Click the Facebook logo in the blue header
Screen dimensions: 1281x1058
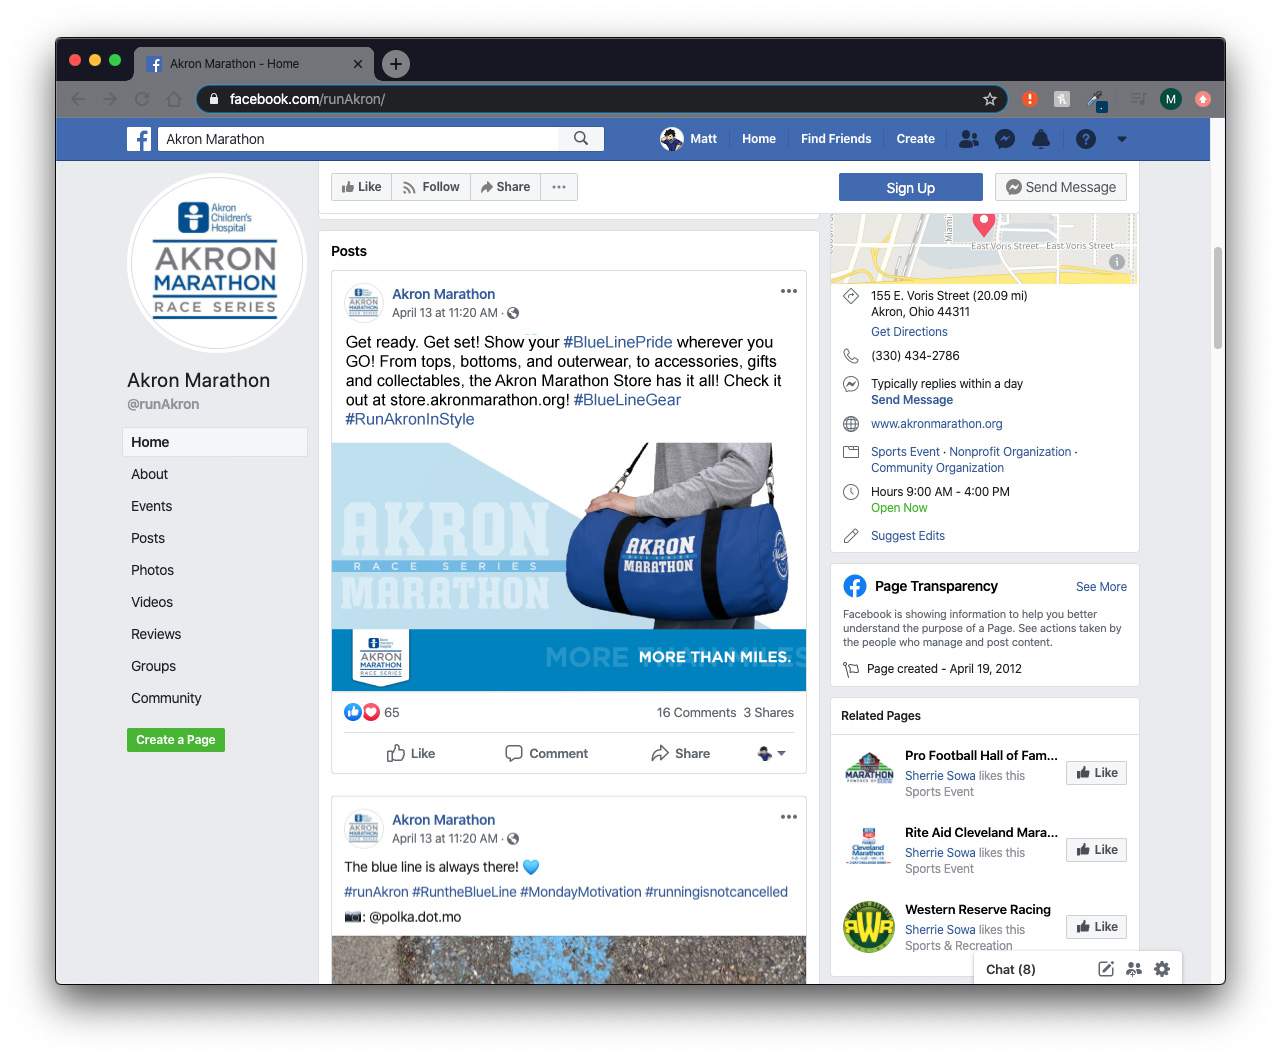coord(139,139)
